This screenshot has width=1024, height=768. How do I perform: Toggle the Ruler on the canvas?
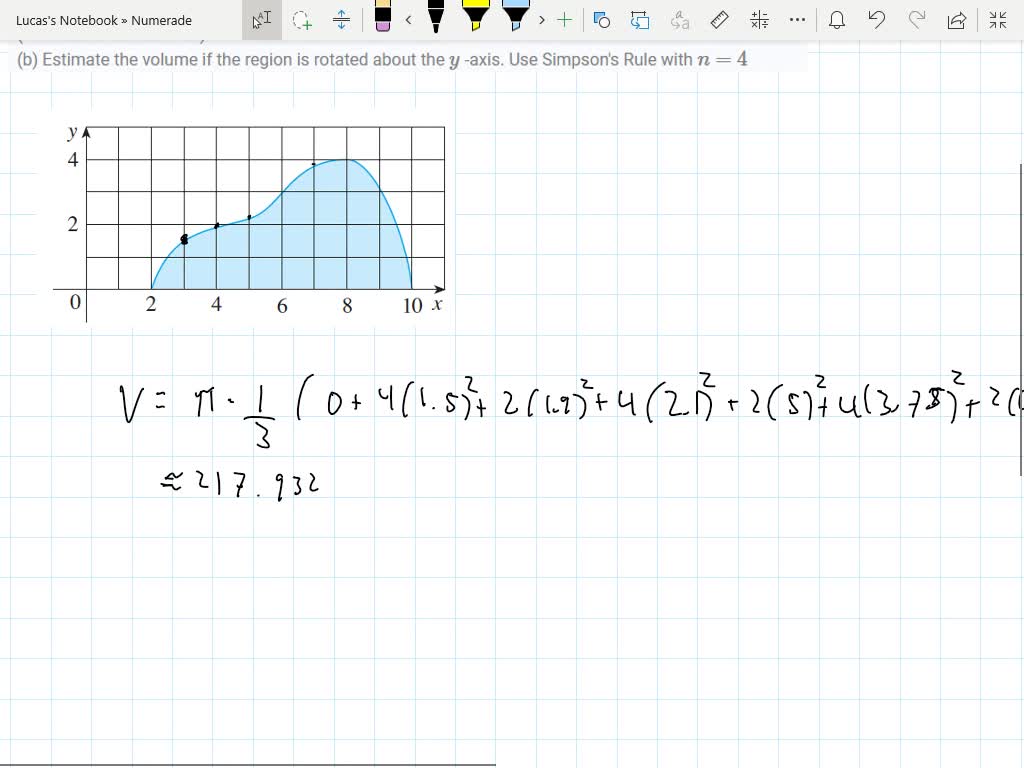718,18
